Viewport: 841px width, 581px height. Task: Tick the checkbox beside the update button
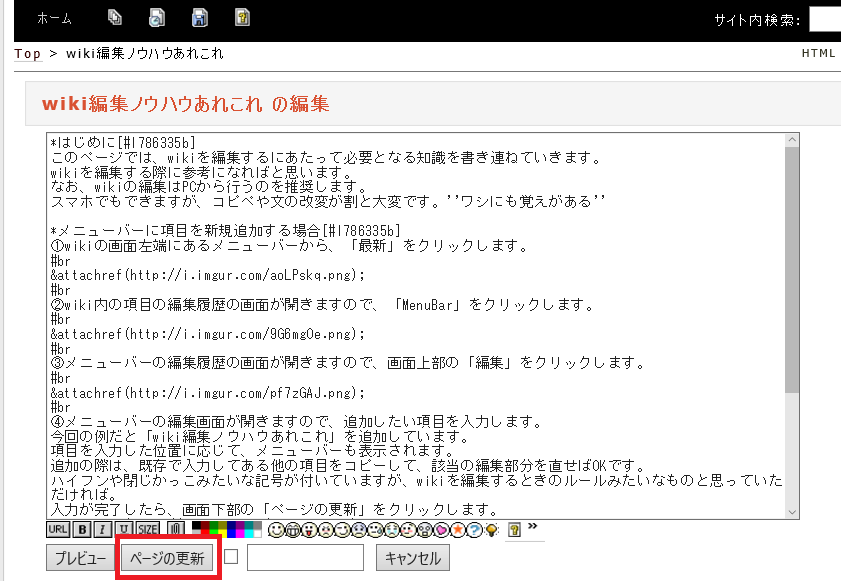click(230, 558)
